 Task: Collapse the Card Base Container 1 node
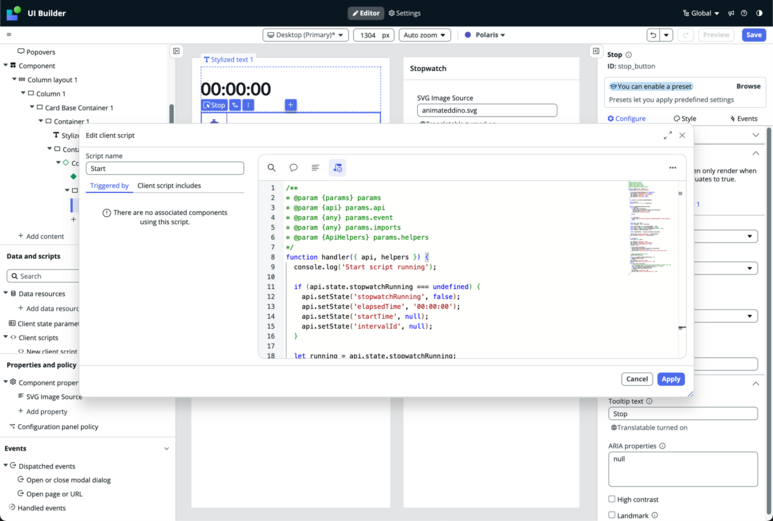[x=32, y=107]
